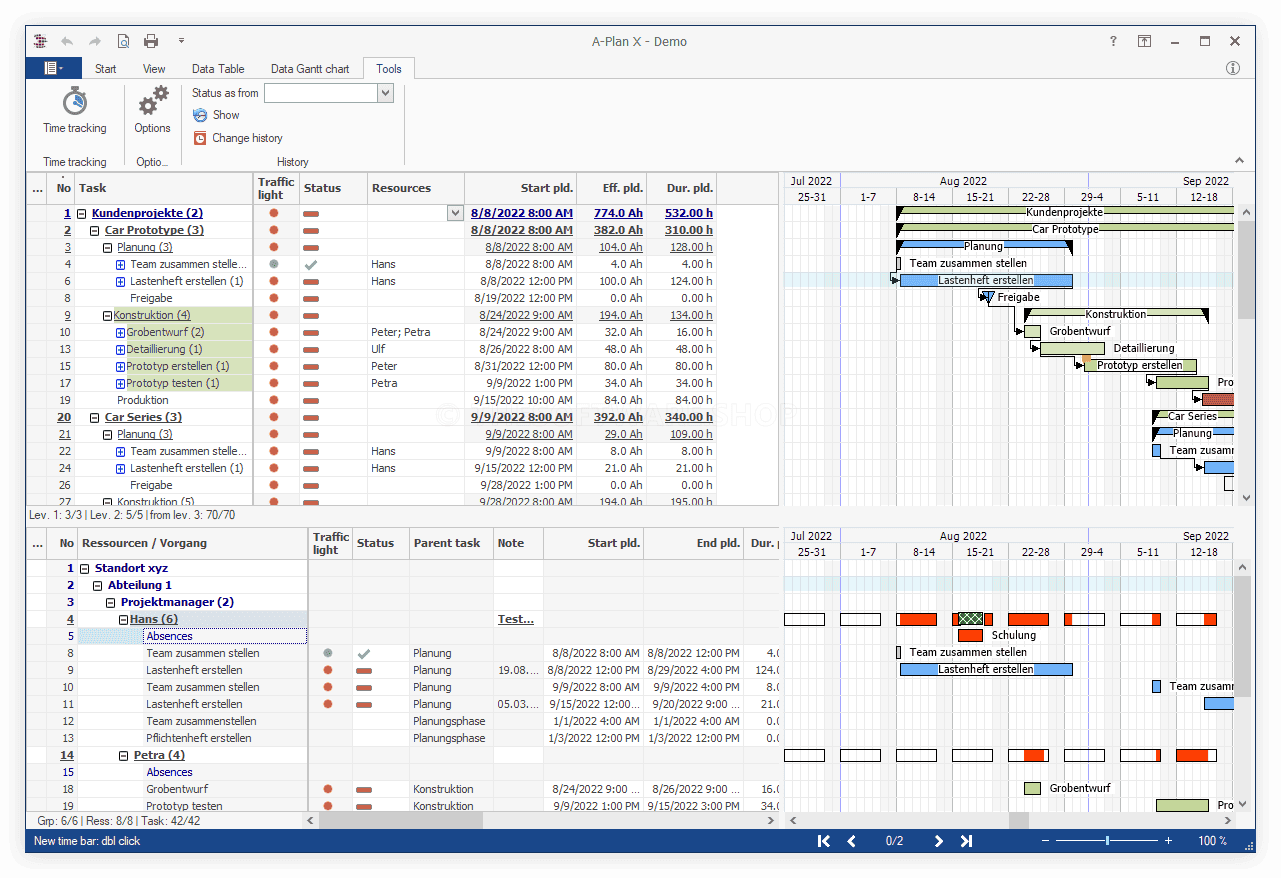This screenshot has width=1281, height=878.
Task: Click the Abteilung 1 tree row
Action: [x=403, y=585]
